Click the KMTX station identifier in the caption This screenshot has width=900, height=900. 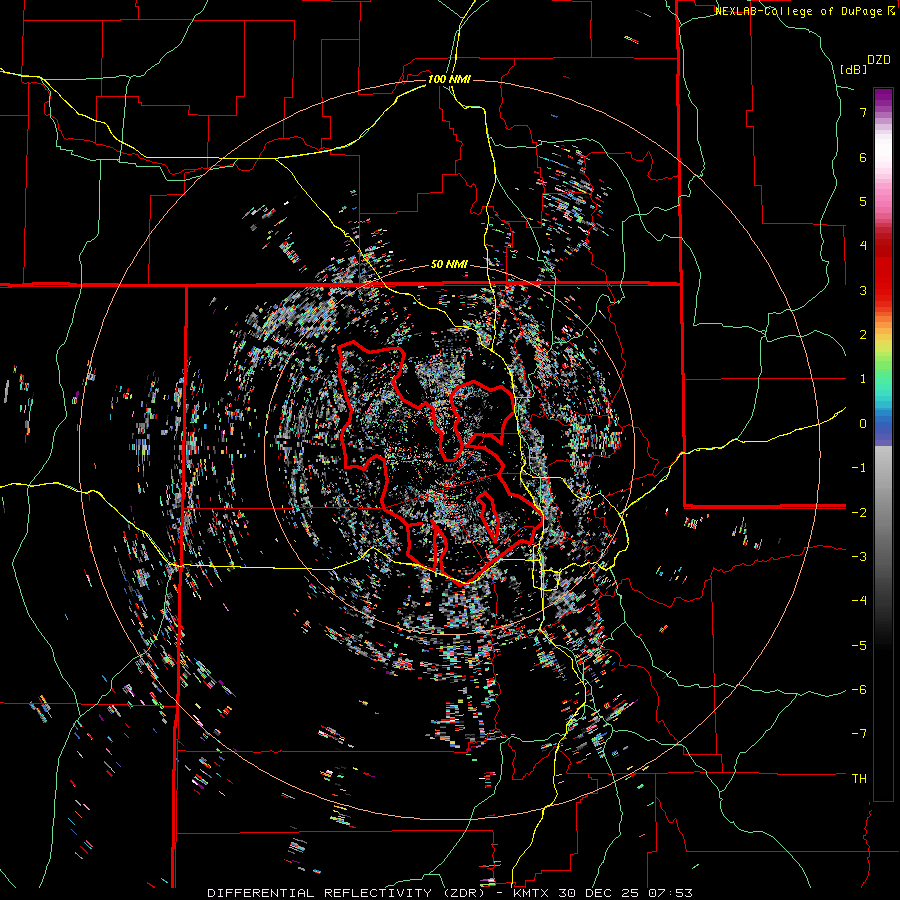coord(530,893)
